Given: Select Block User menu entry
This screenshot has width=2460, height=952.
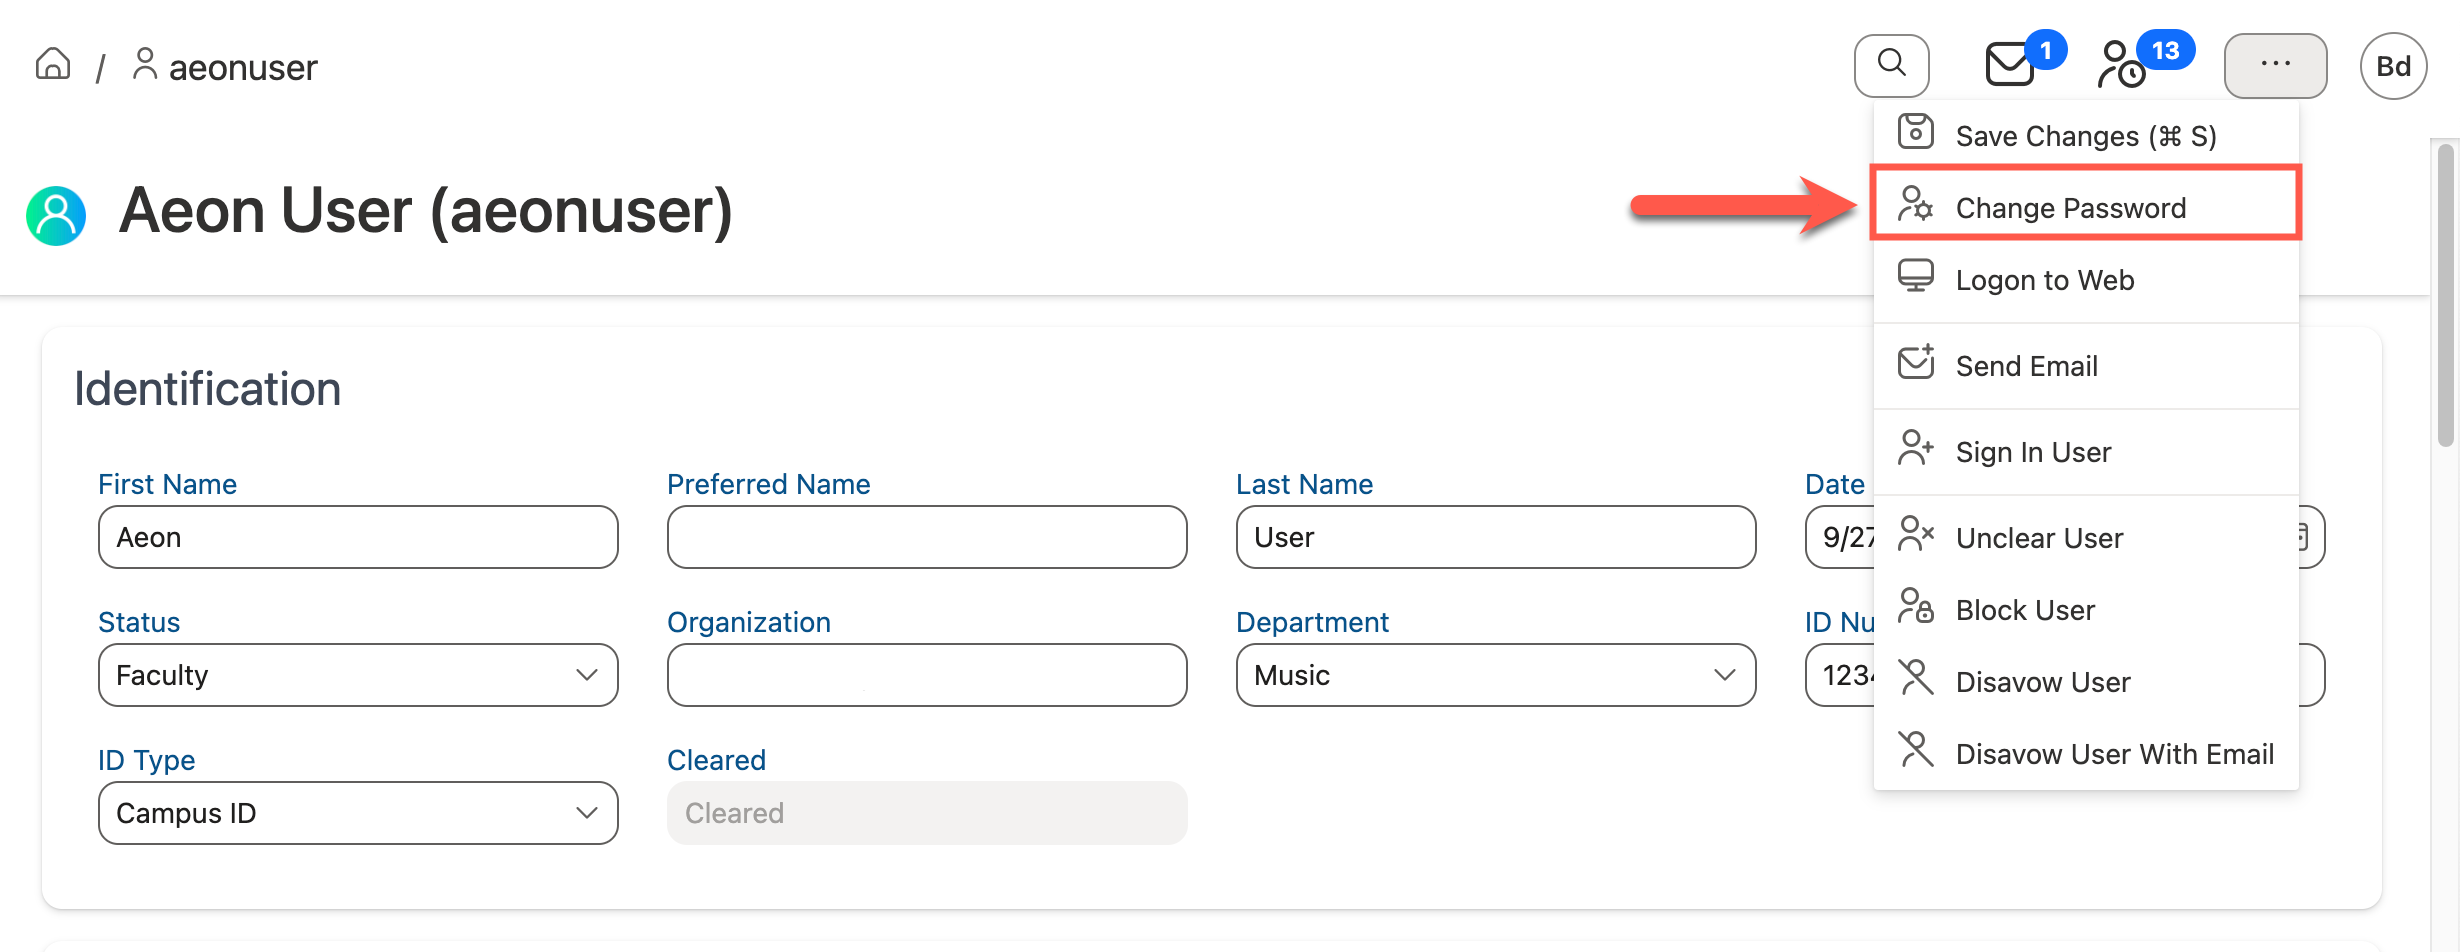Looking at the screenshot, I should coord(2024,610).
